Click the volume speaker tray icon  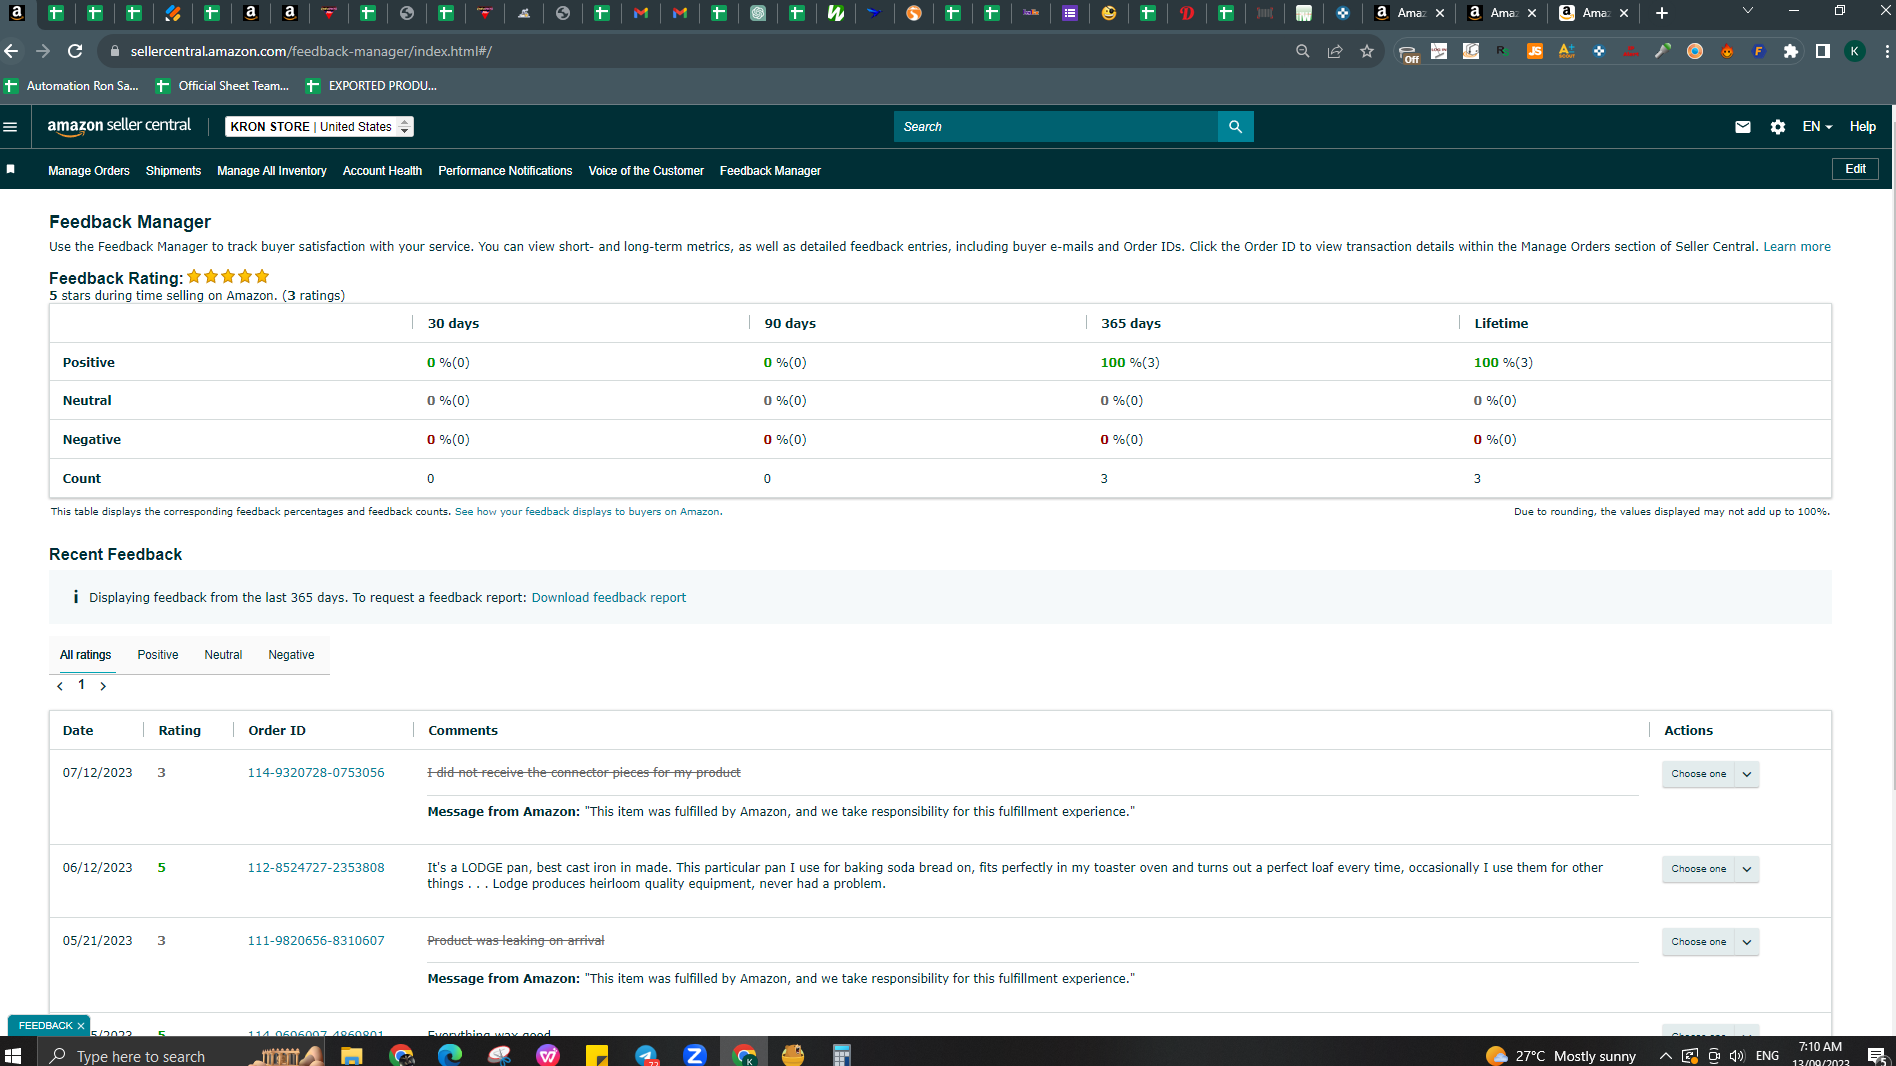point(1737,1056)
